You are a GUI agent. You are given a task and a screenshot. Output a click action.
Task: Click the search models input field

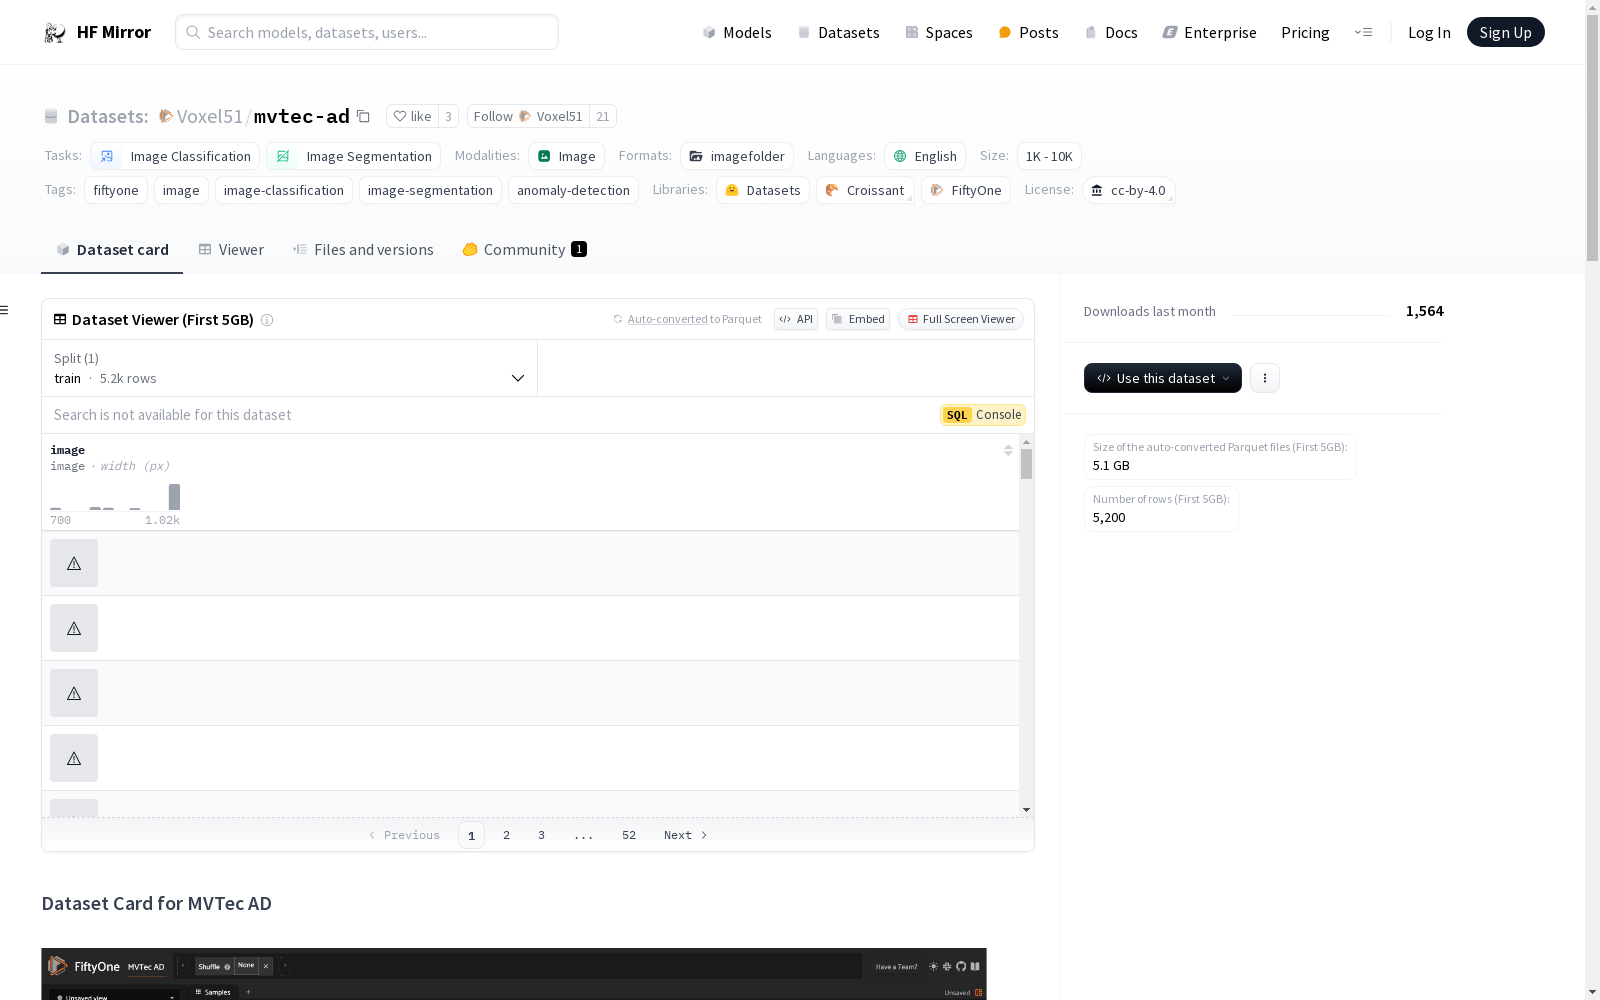367,32
